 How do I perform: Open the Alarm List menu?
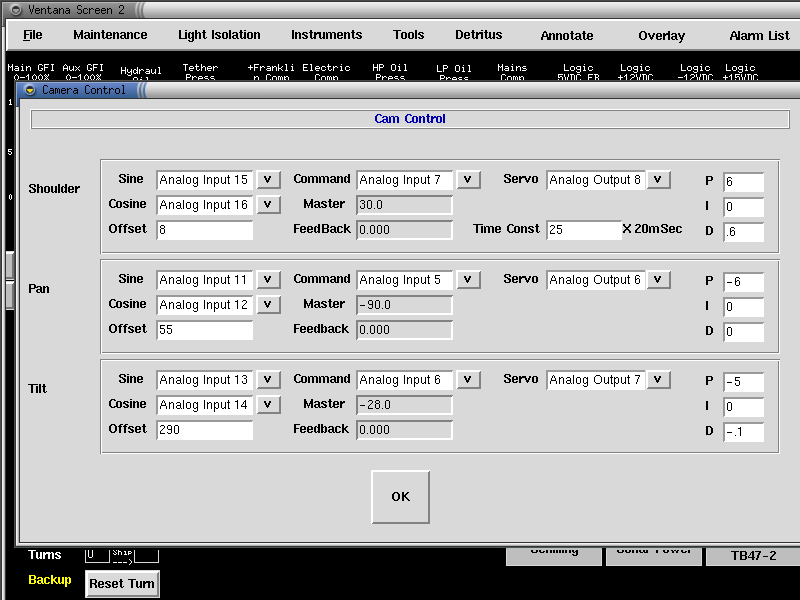click(x=759, y=36)
